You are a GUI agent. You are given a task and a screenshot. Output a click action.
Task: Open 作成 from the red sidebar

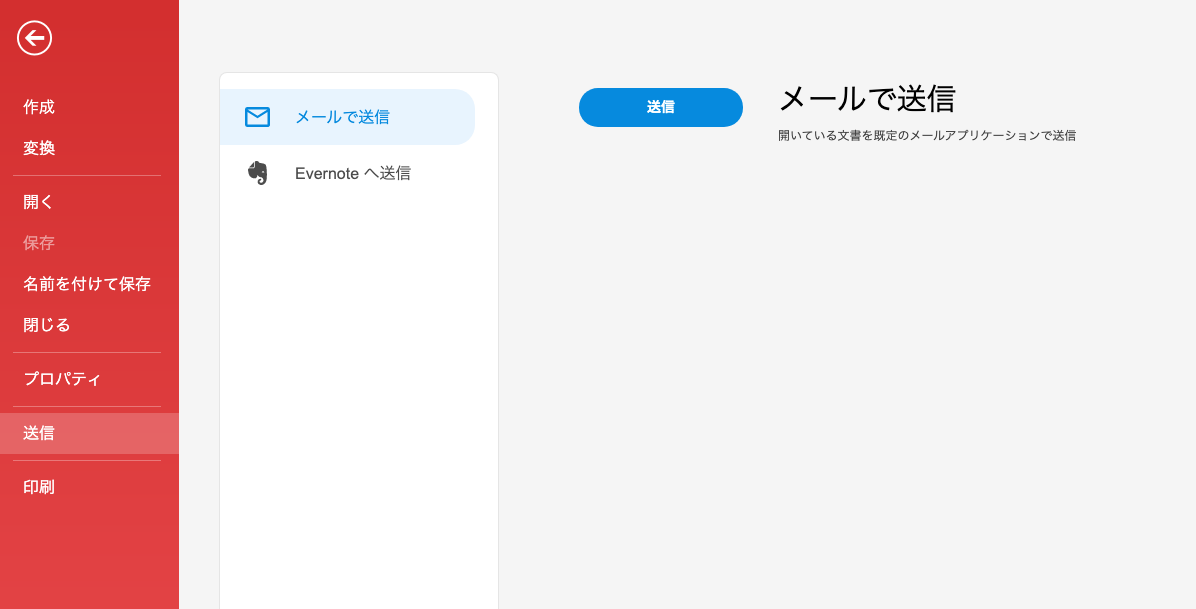pyautogui.click(x=37, y=107)
